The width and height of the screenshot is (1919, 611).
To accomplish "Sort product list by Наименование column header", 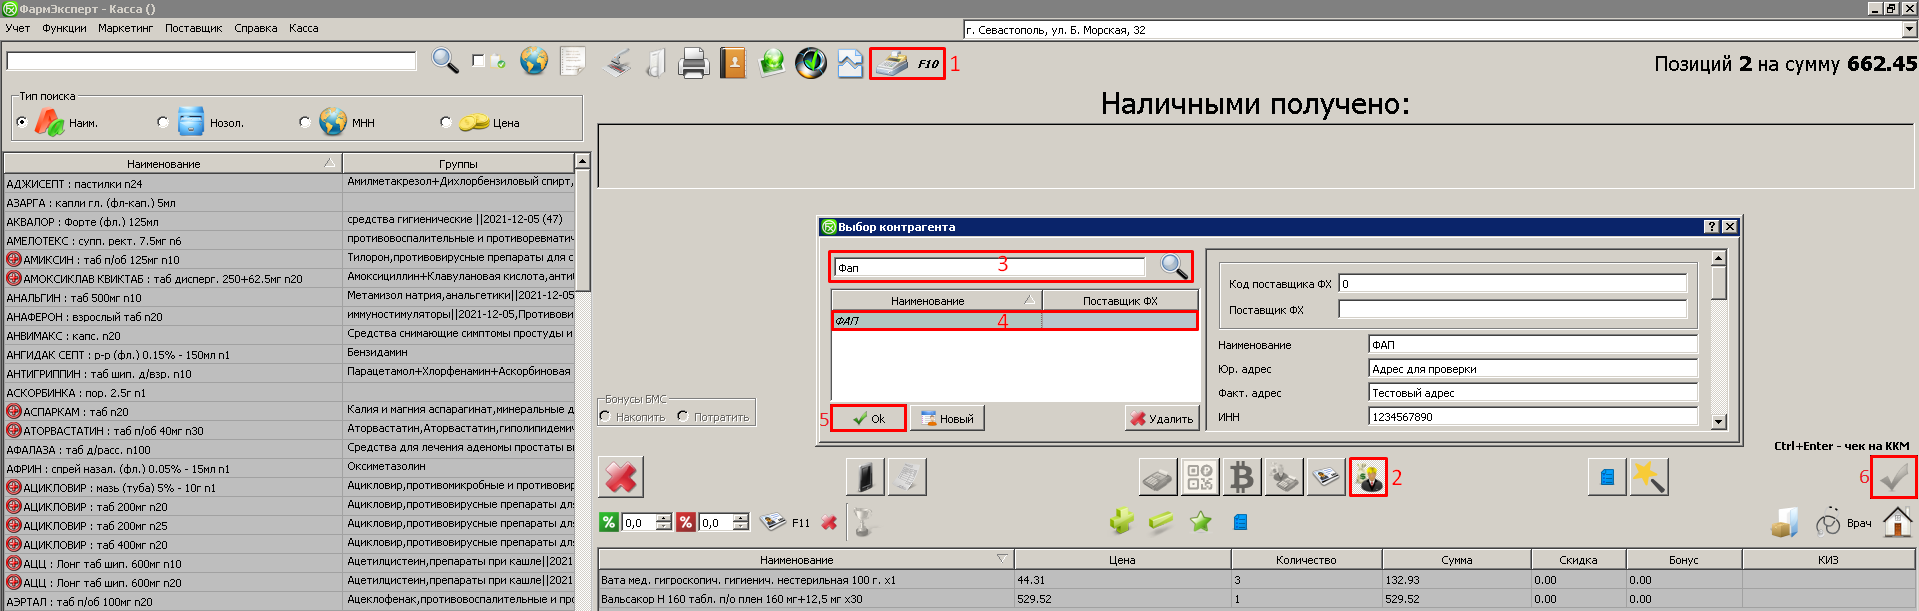I will click(164, 163).
